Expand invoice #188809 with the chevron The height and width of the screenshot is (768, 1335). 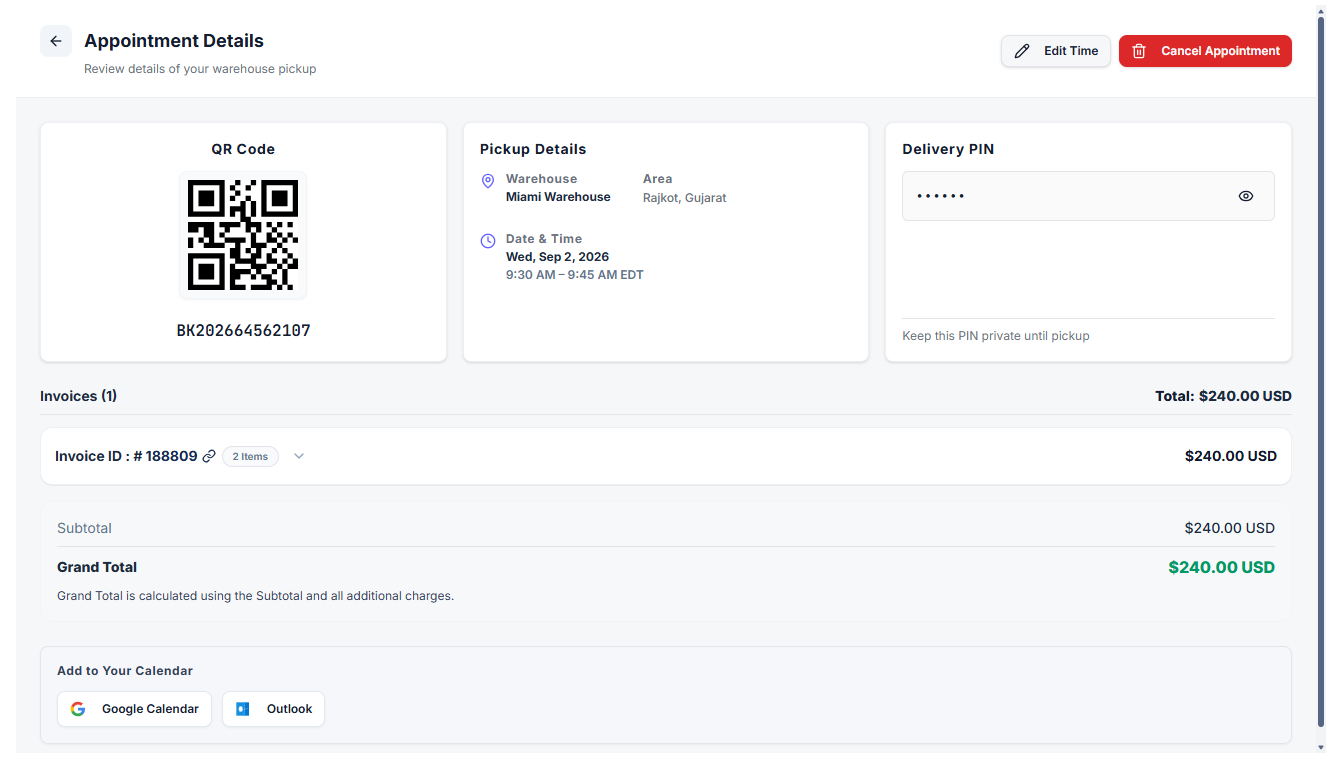[299, 456]
